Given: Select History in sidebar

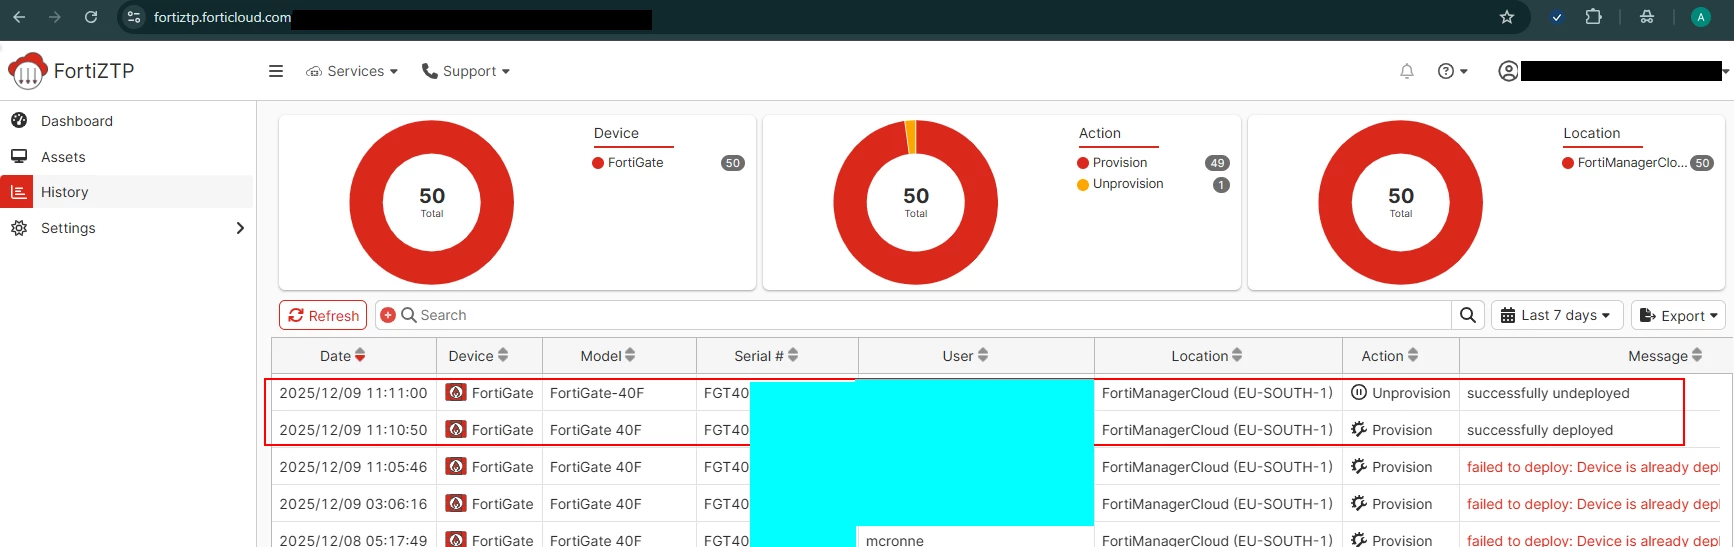Looking at the screenshot, I should coord(65,192).
